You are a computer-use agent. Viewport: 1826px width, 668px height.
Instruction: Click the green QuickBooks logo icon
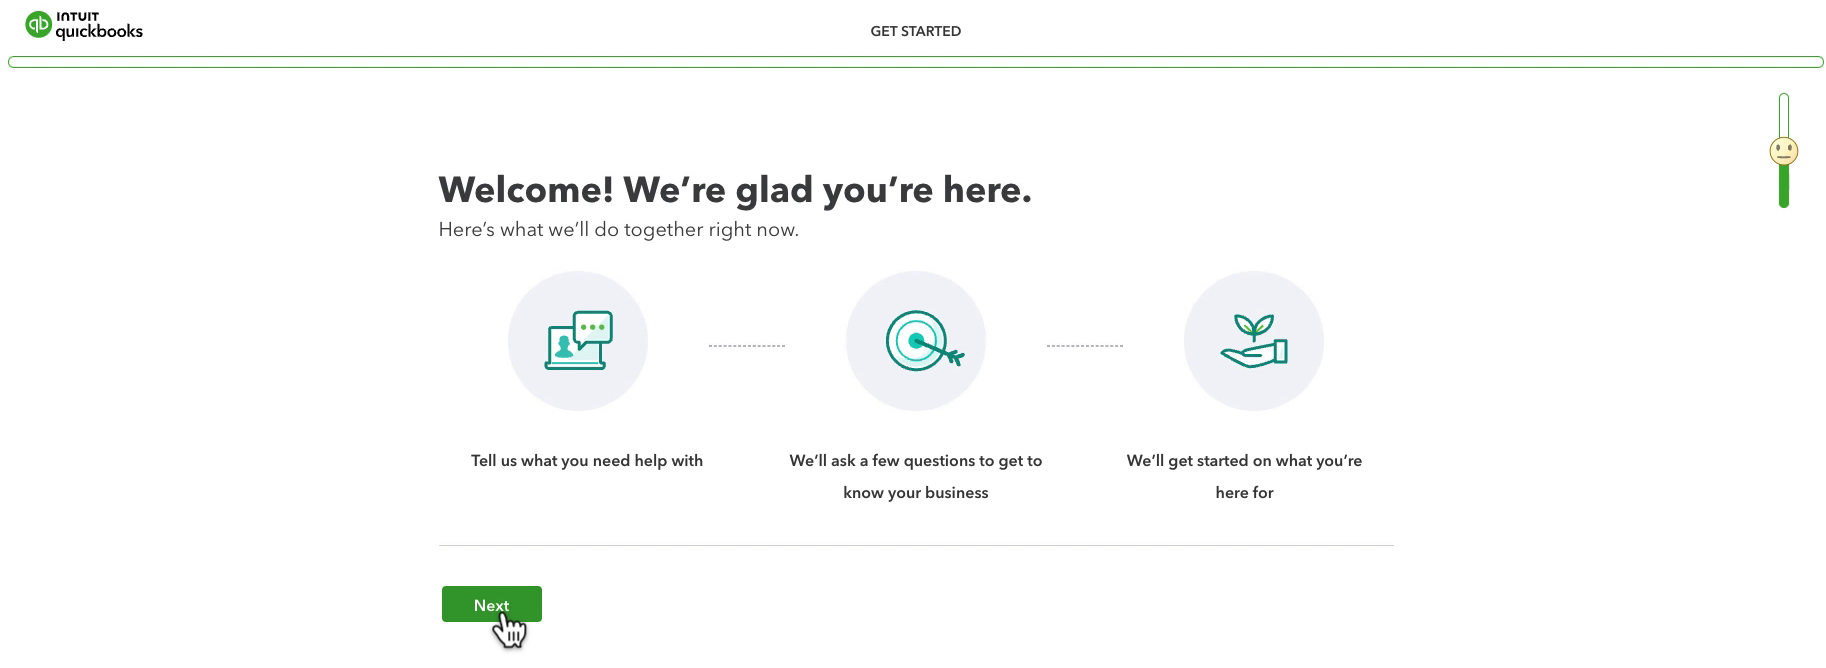(x=38, y=25)
